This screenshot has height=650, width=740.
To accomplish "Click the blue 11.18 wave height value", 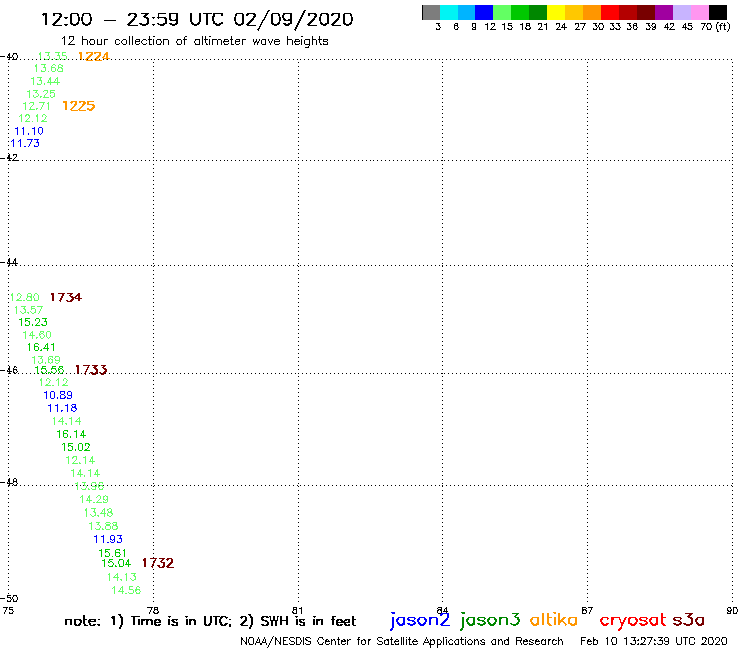I will tap(62, 408).
